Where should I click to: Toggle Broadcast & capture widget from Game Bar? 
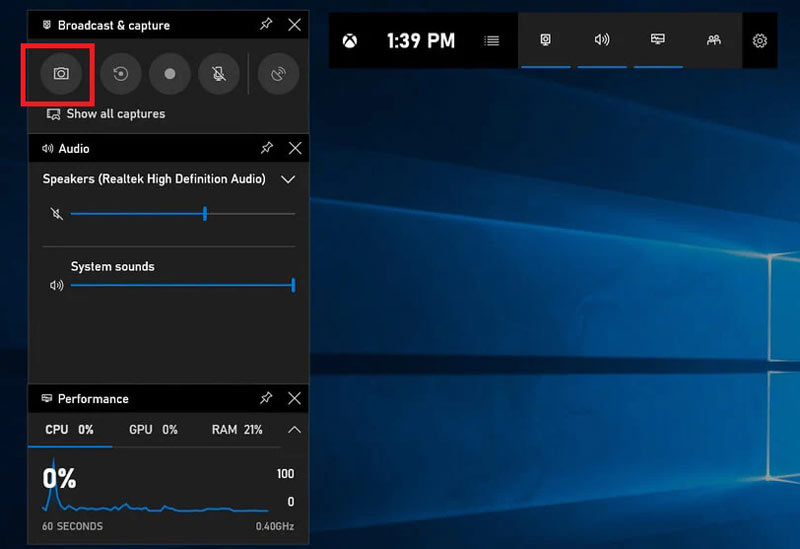(545, 40)
